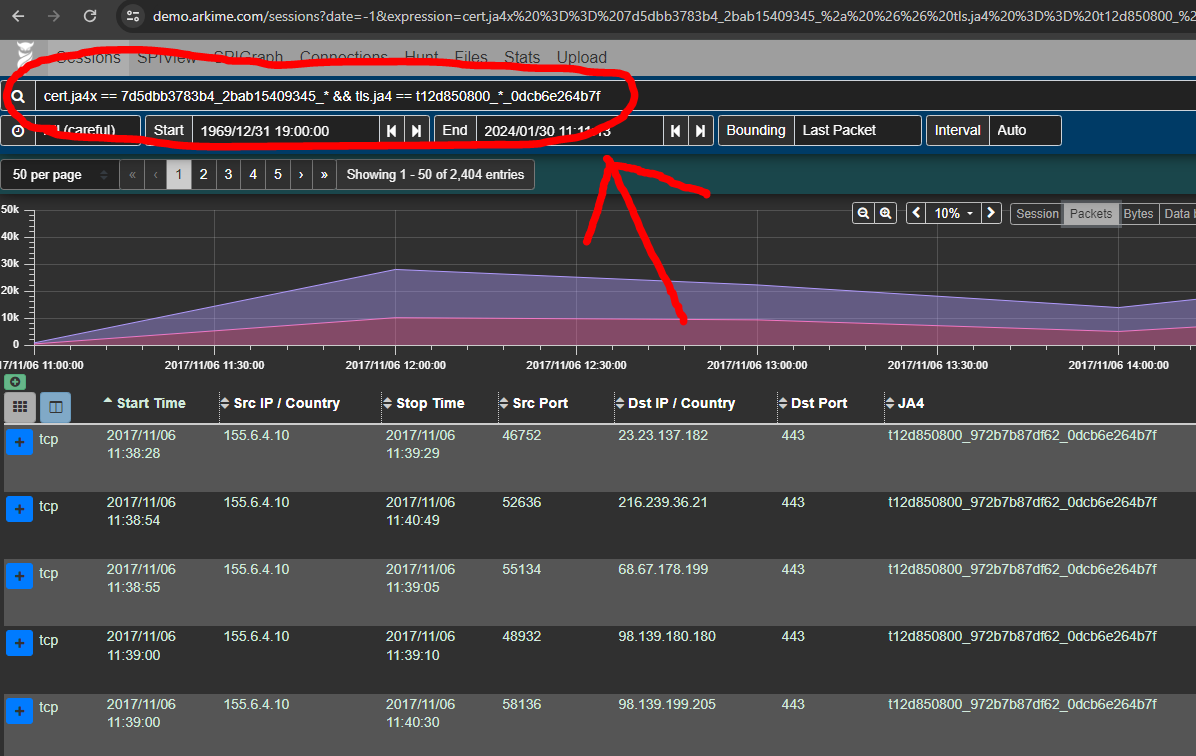
Task: Open Bounding Last Packet dropdown
Action: pos(857,130)
